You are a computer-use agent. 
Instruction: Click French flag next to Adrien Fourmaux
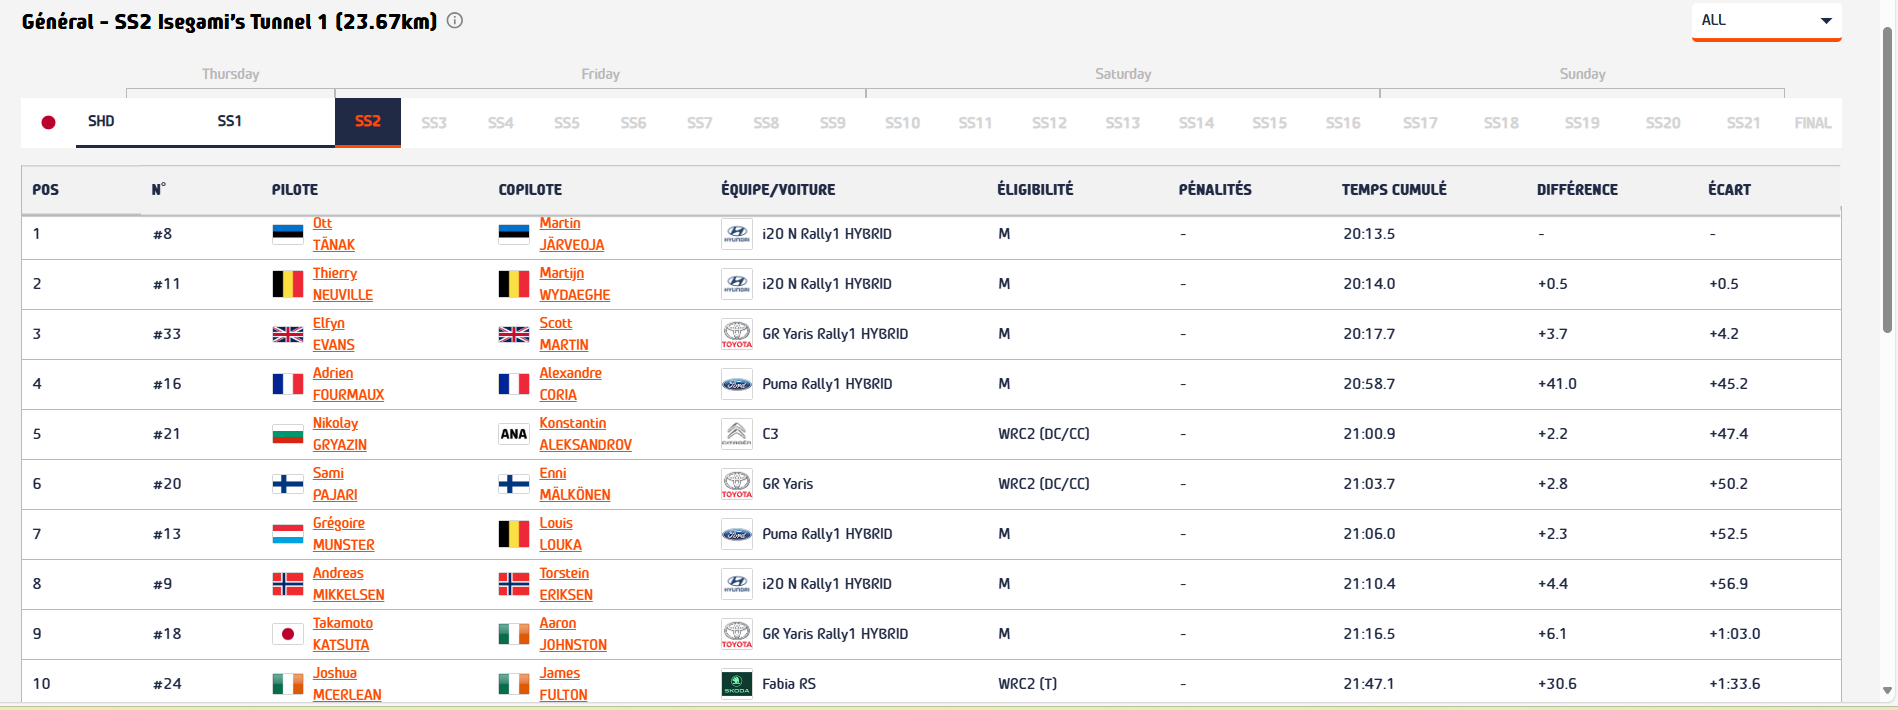click(288, 384)
